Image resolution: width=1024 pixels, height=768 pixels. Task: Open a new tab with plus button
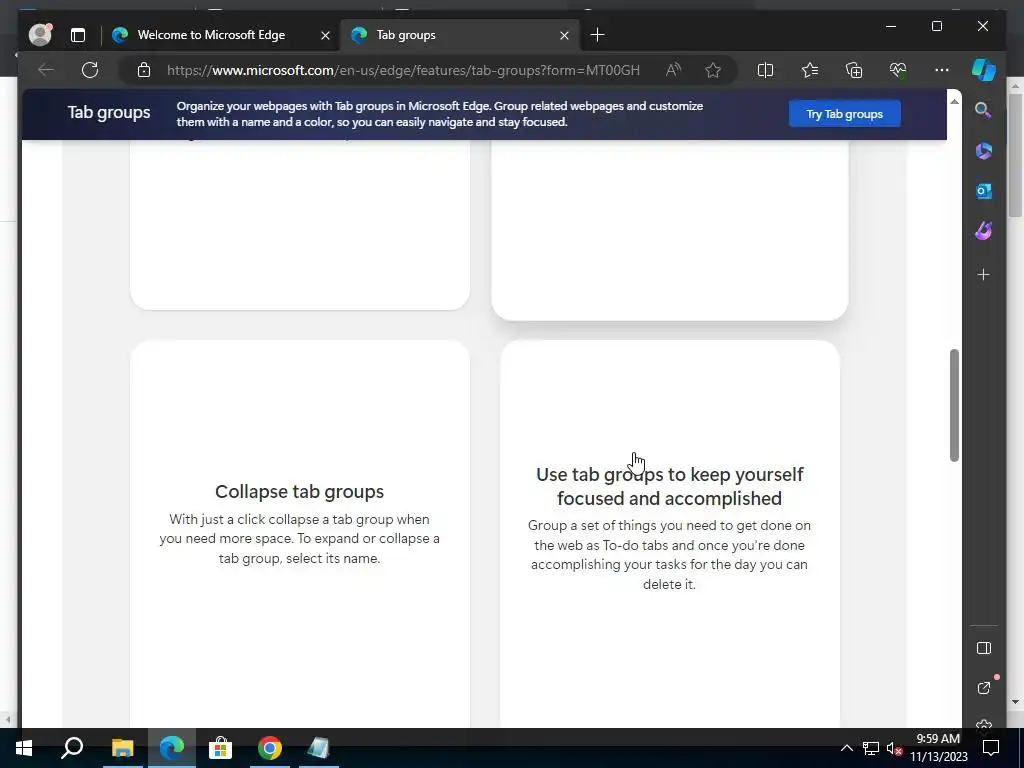pyautogui.click(x=597, y=35)
